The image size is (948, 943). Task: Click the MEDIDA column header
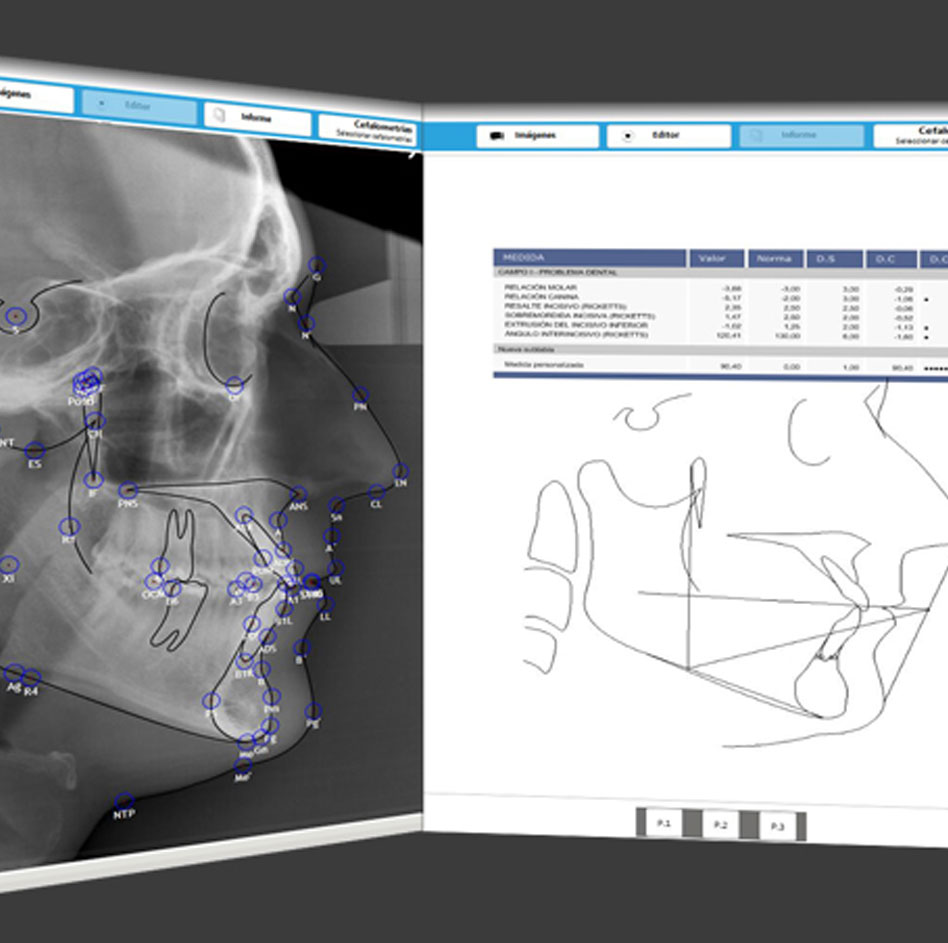tap(590, 258)
